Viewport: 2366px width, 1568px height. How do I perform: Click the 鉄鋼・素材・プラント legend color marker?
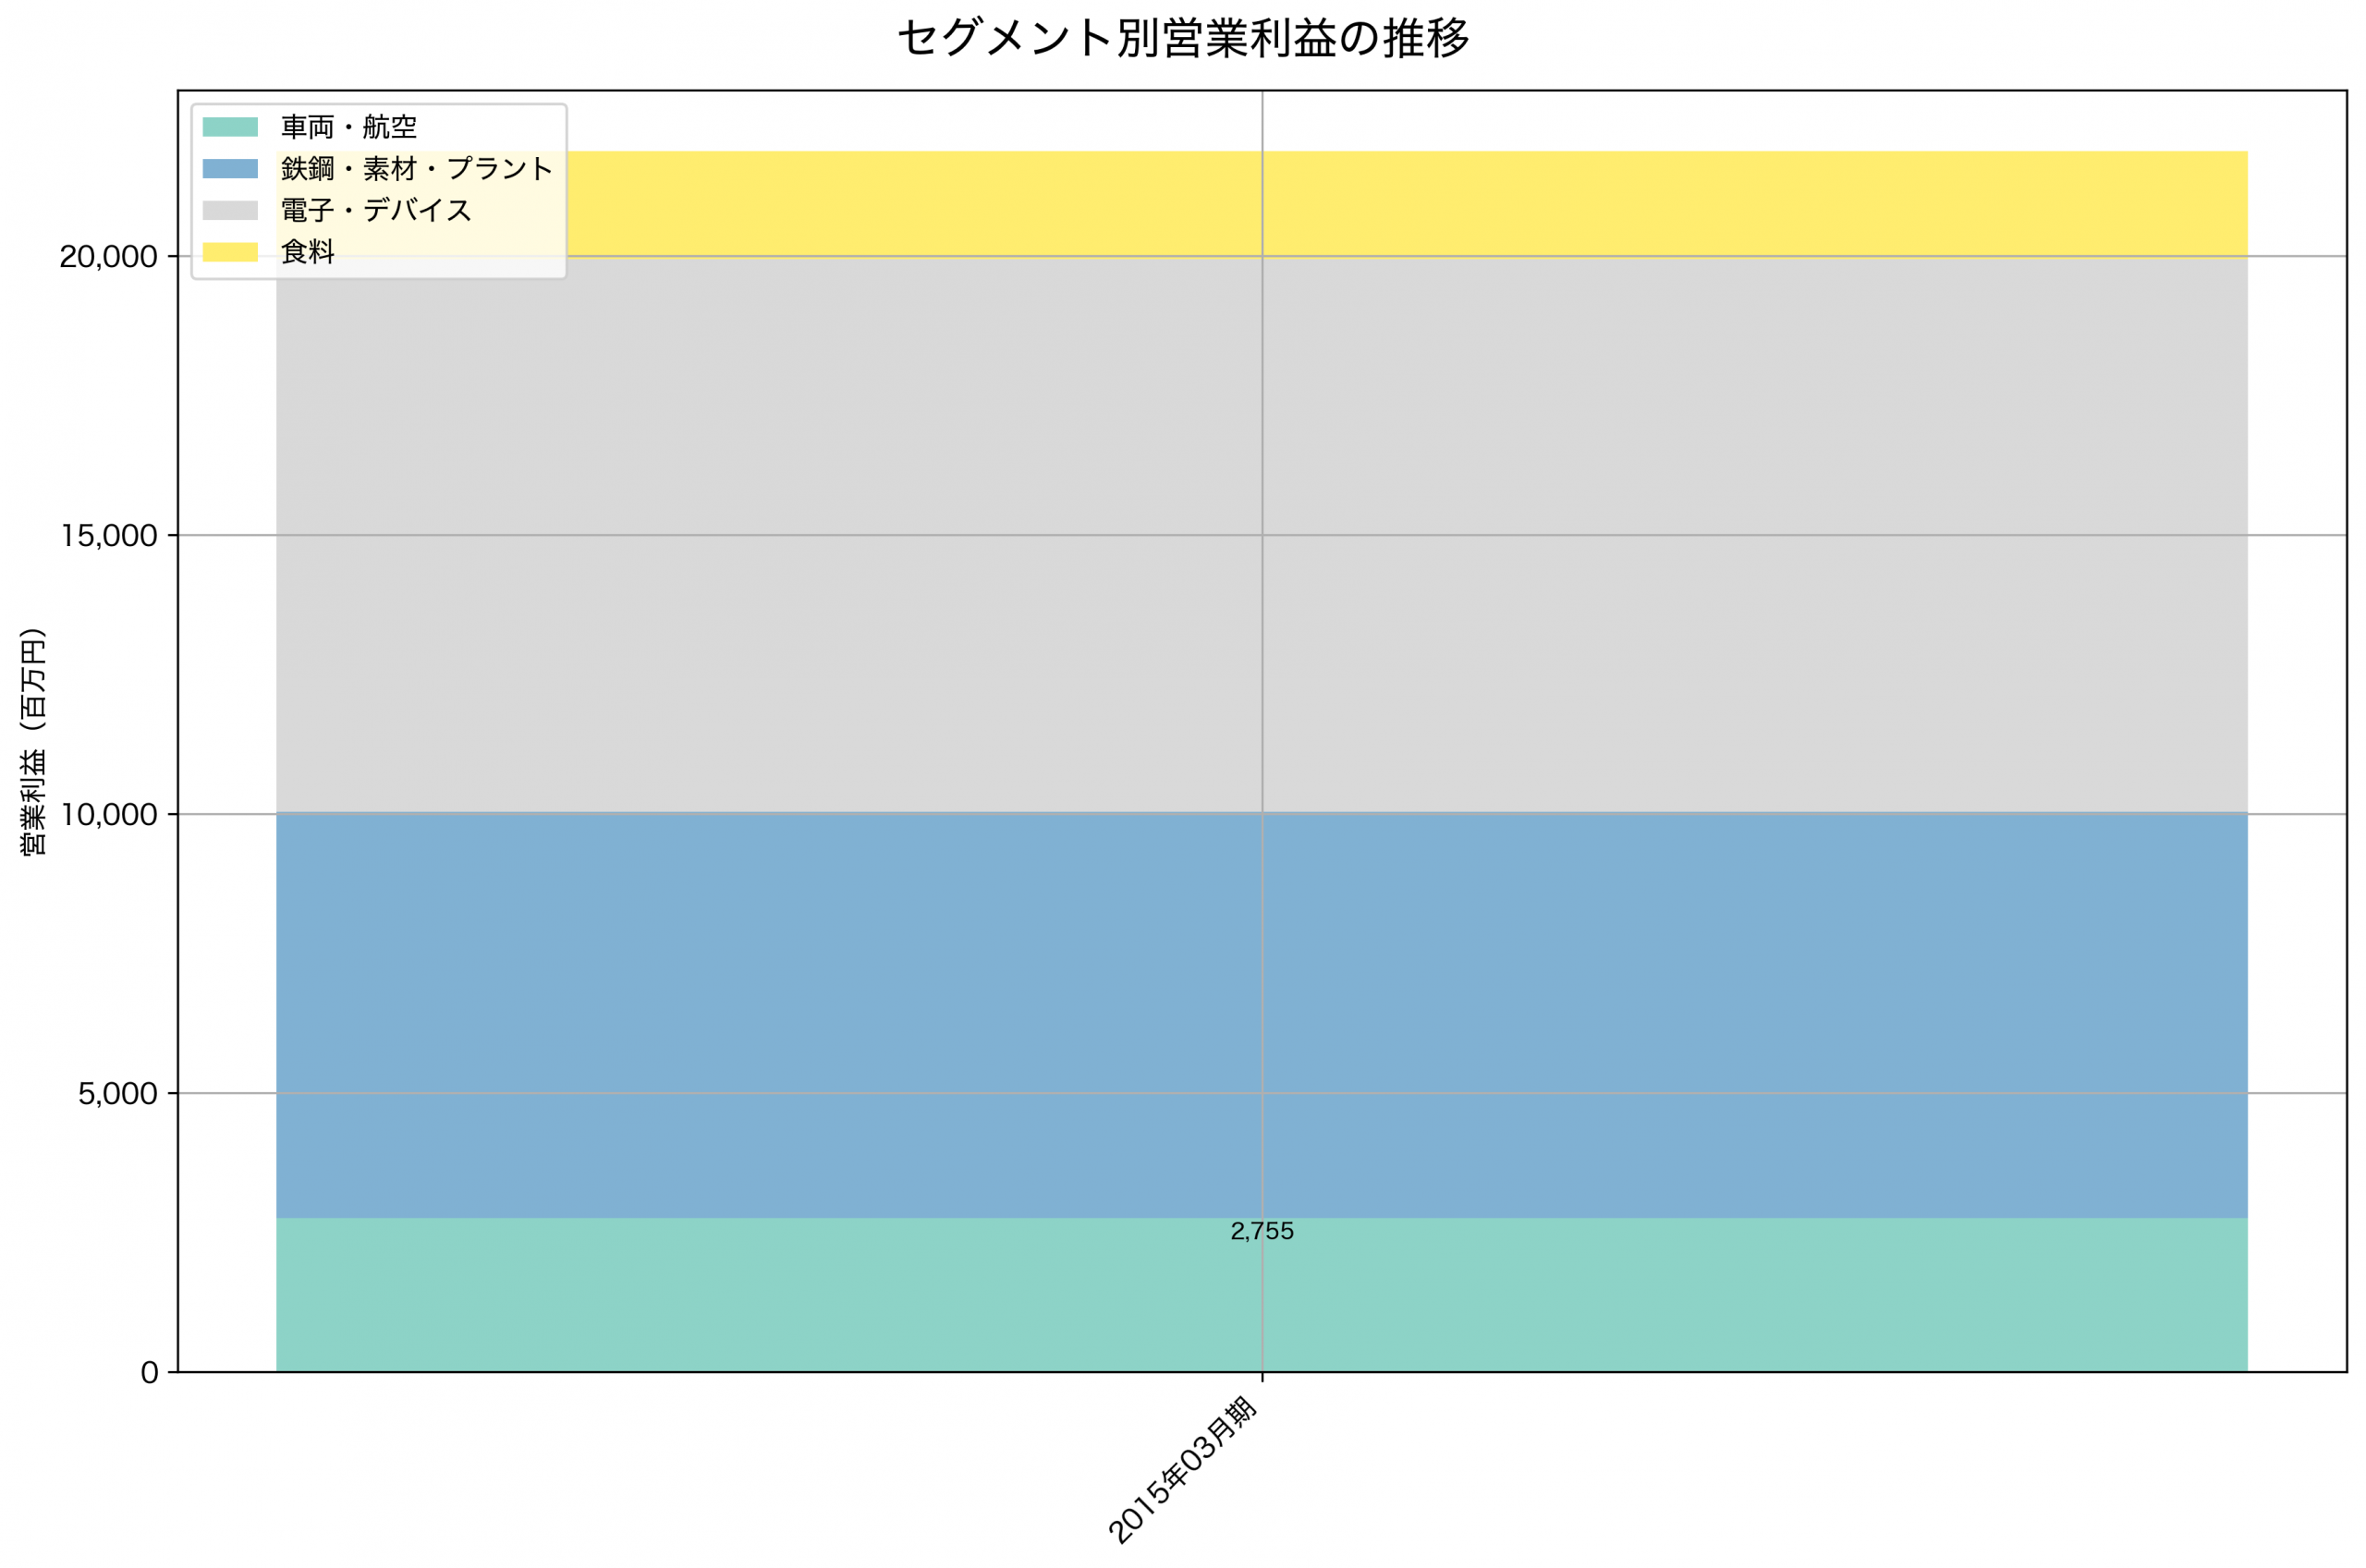pos(231,168)
